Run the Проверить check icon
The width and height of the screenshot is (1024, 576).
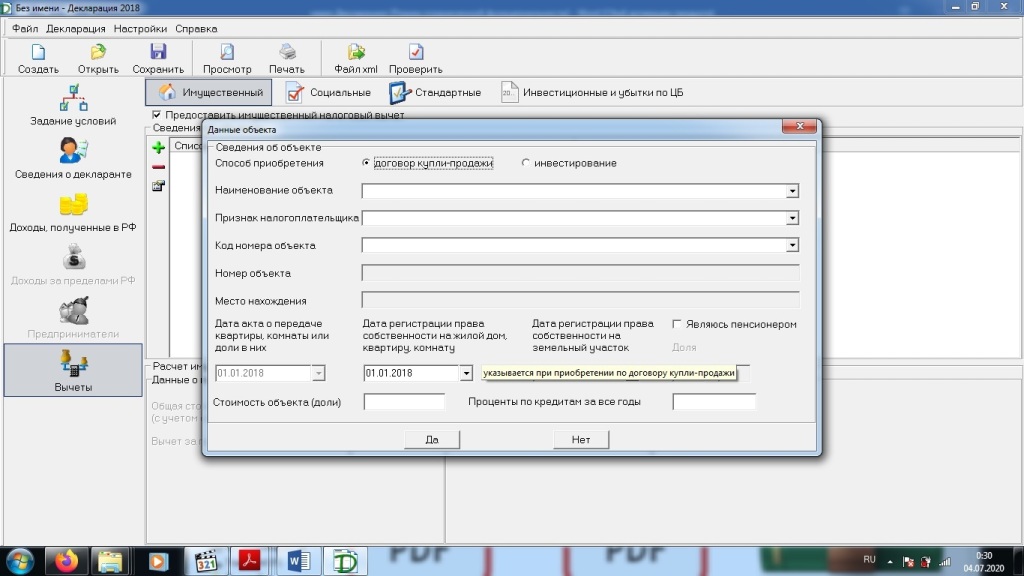tap(416, 53)
